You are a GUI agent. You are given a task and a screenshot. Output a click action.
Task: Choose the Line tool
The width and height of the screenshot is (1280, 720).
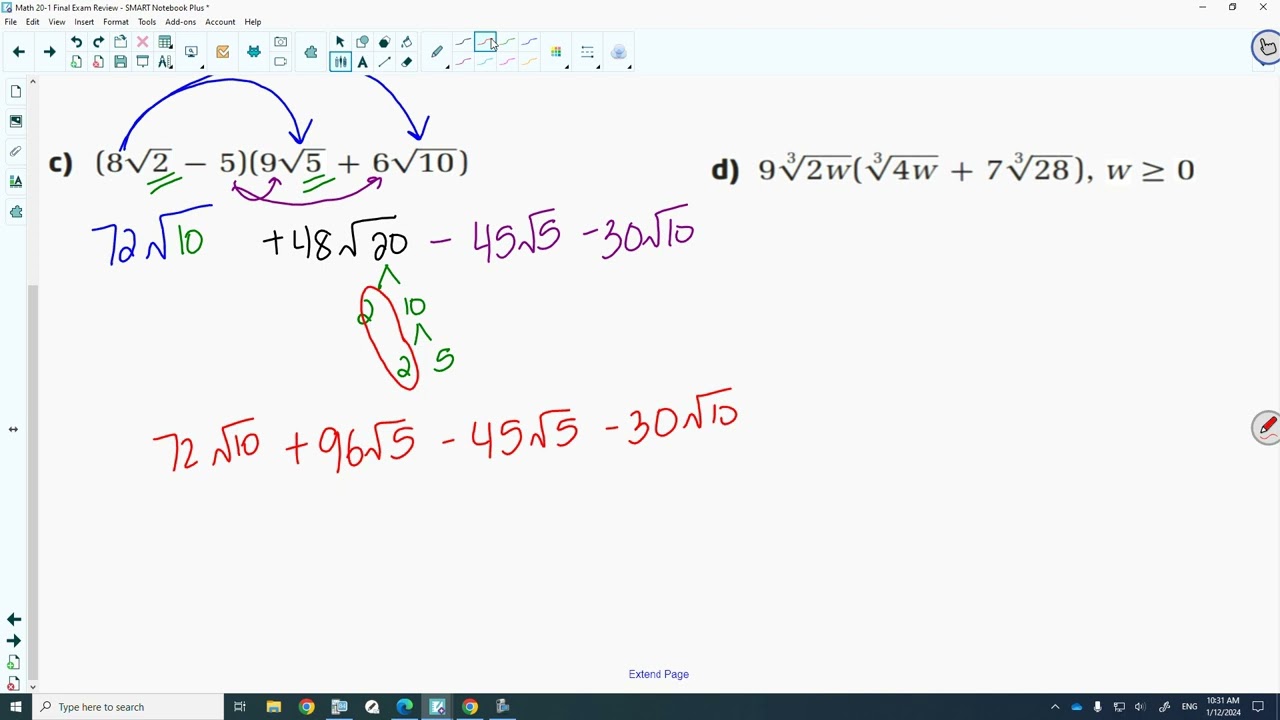[x=384, y=62]
